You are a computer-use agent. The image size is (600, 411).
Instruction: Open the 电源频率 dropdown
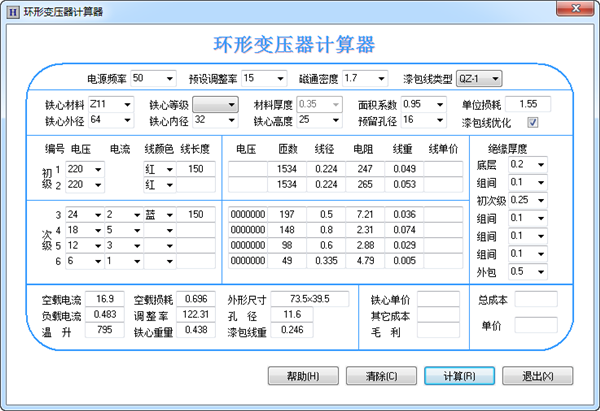click(167, 78)
